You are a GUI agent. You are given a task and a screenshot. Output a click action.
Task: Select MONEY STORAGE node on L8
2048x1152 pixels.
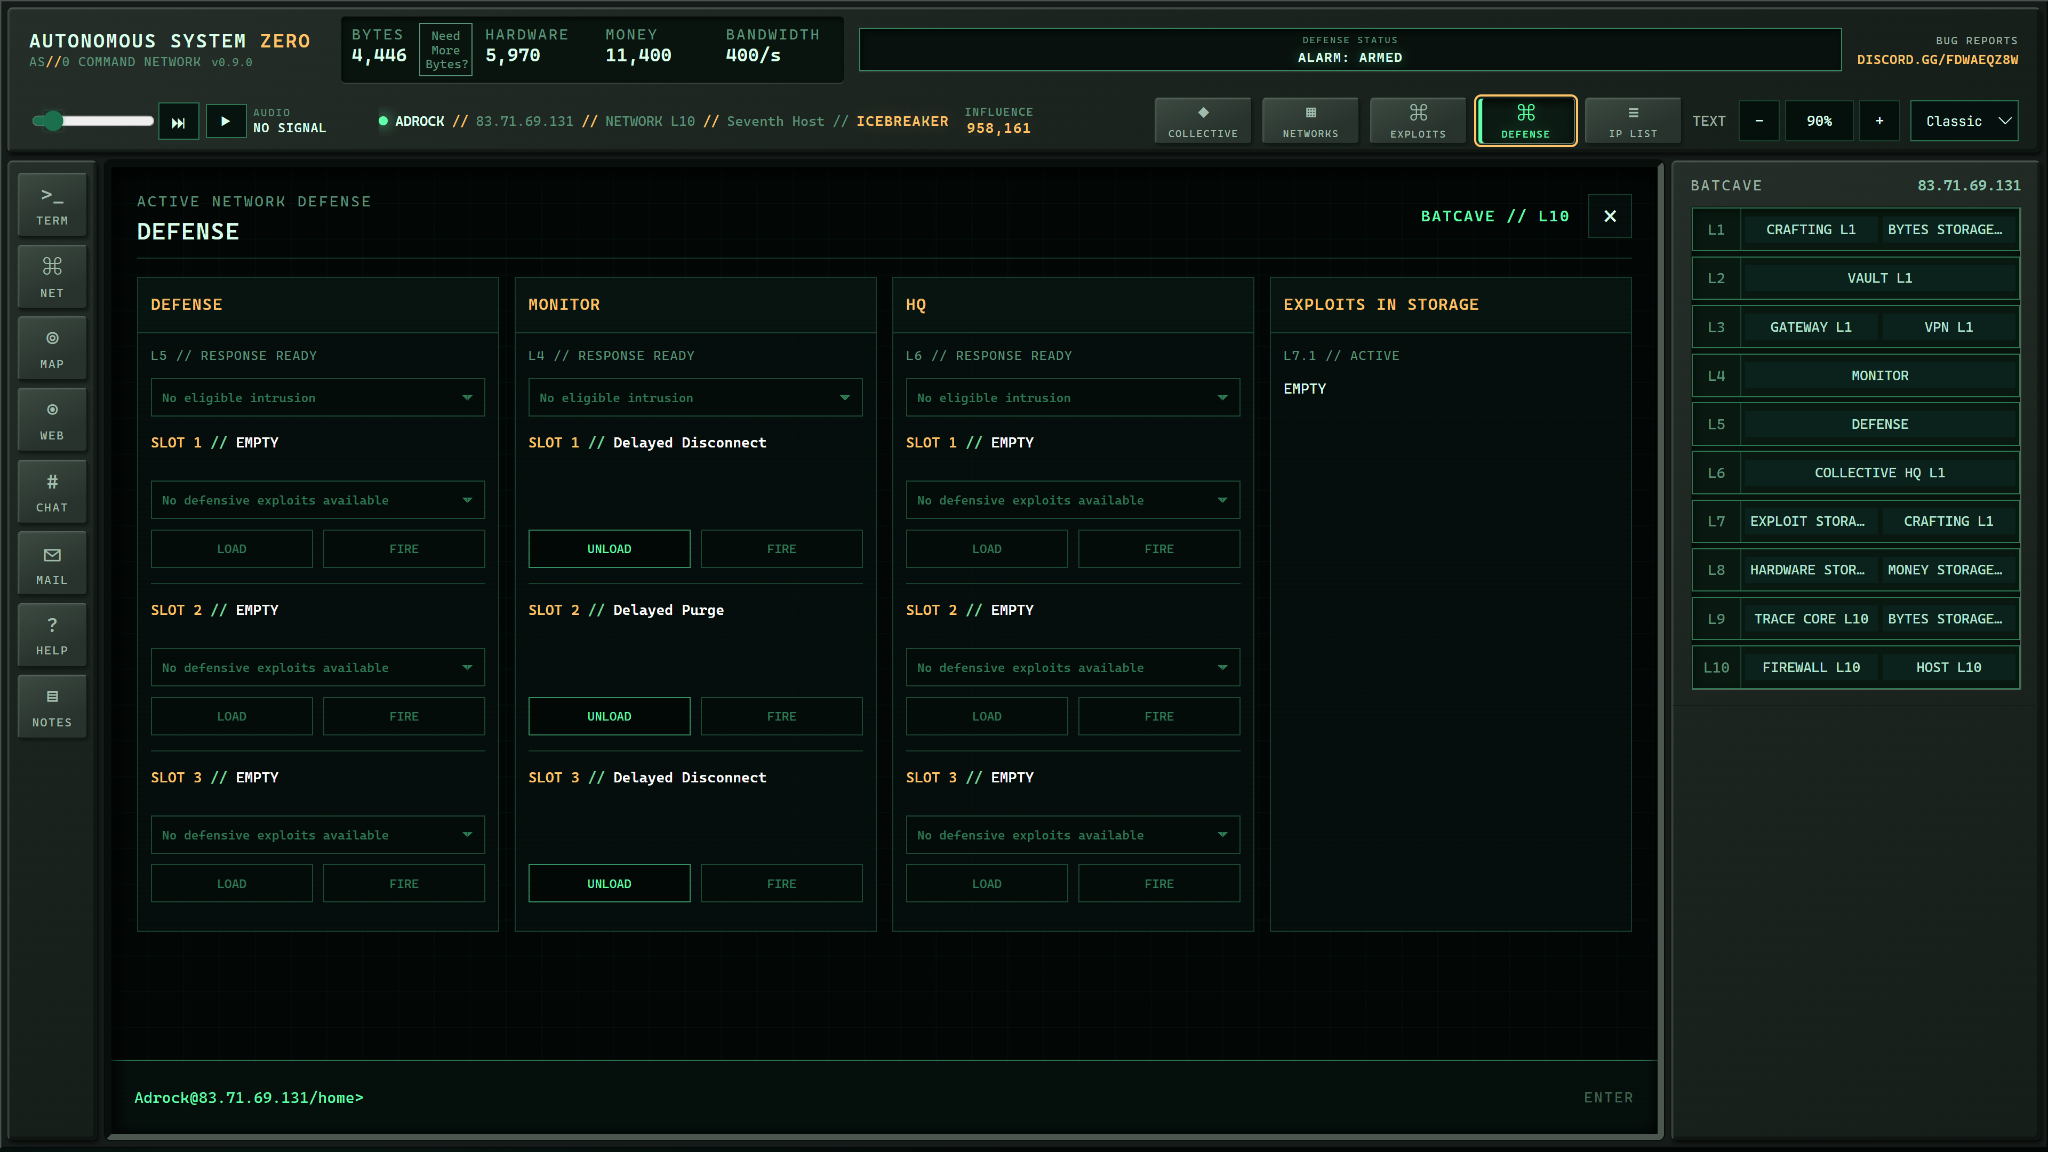1949,570
